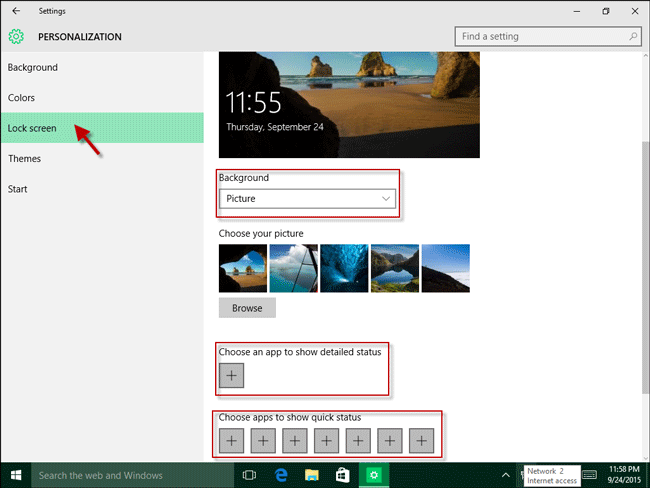Choose the mountain lake thumbnail
This screenshot has height=488, width=650.
tap(395, 268)
